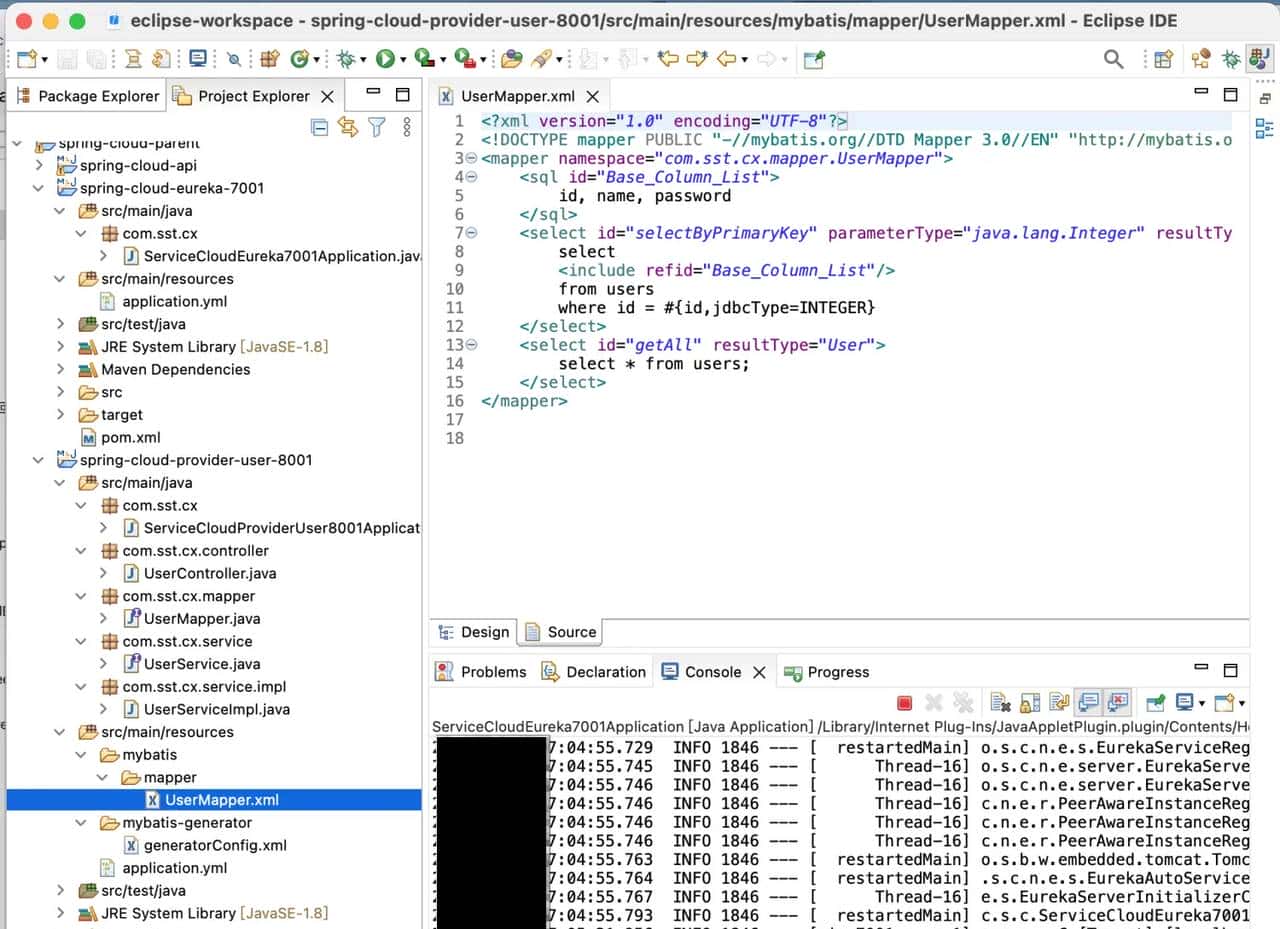Click the Clear Console icon
Screen dimensions: 1280x929
click(x=998, y=703)
